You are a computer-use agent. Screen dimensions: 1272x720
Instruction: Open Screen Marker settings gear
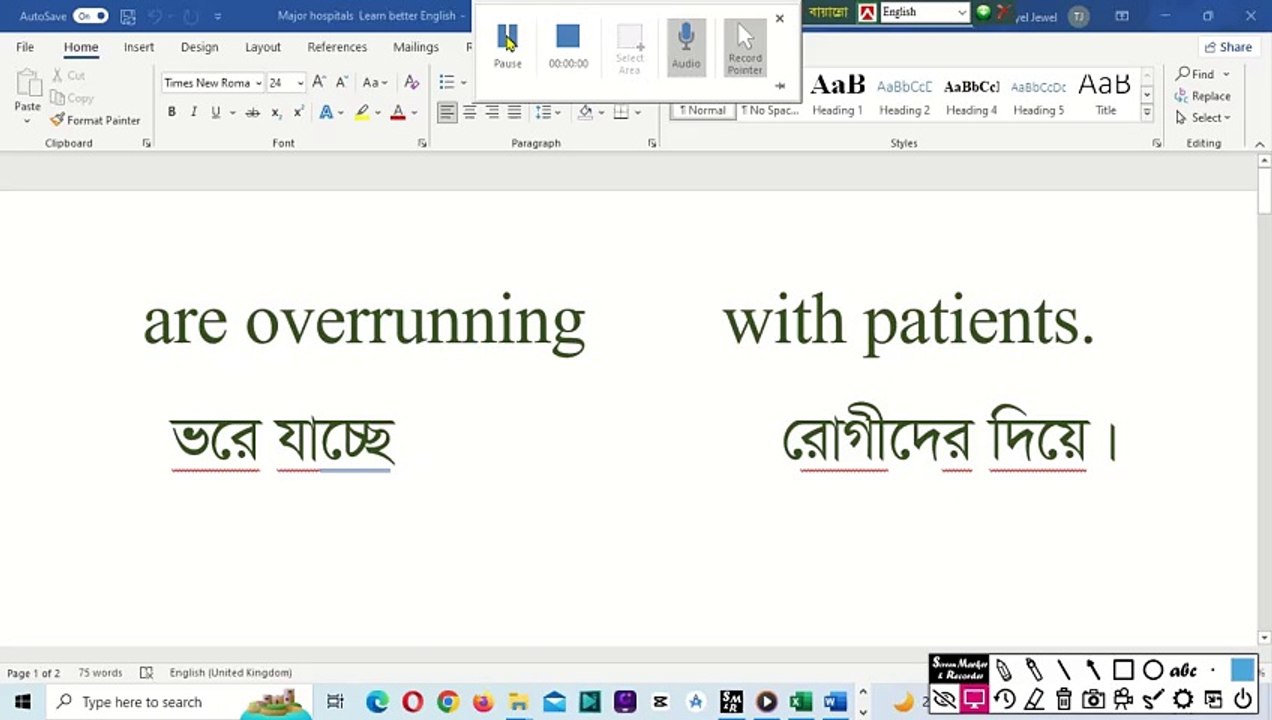pyautogui.click(x=1183, y=700)
